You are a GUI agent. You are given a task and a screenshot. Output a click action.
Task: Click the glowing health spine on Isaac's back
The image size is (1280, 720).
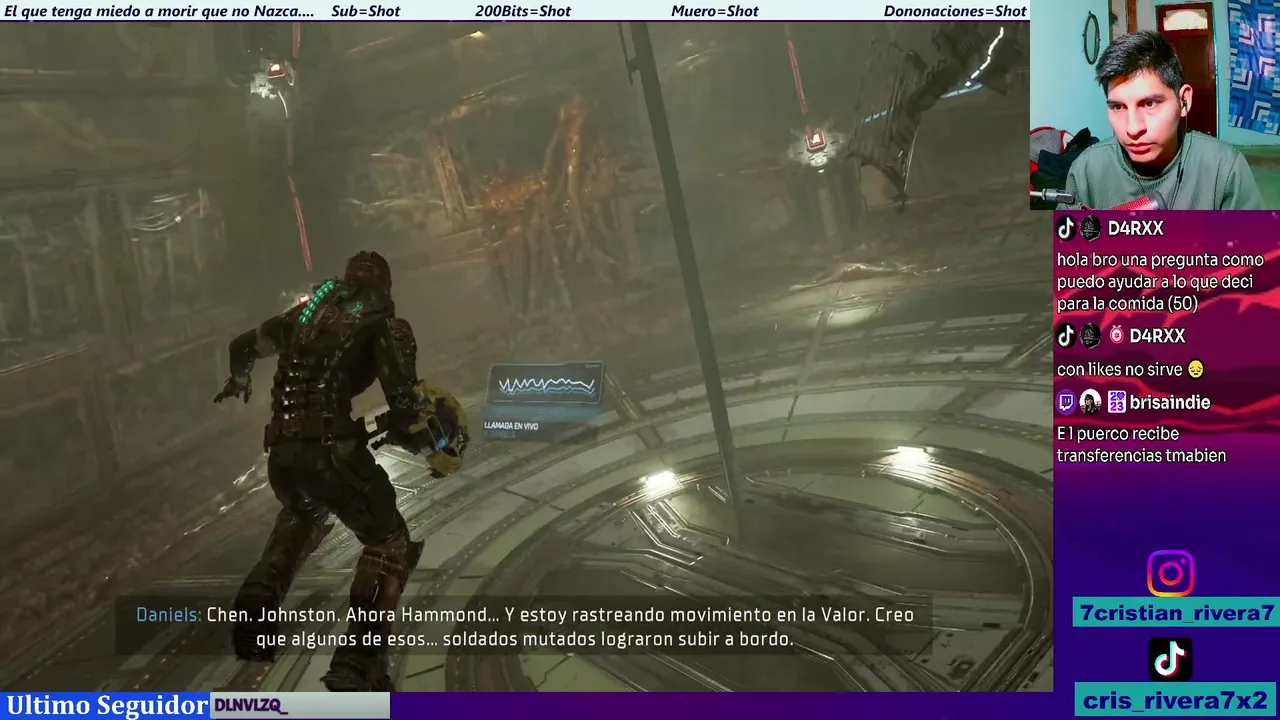click(x=318, y=300)
